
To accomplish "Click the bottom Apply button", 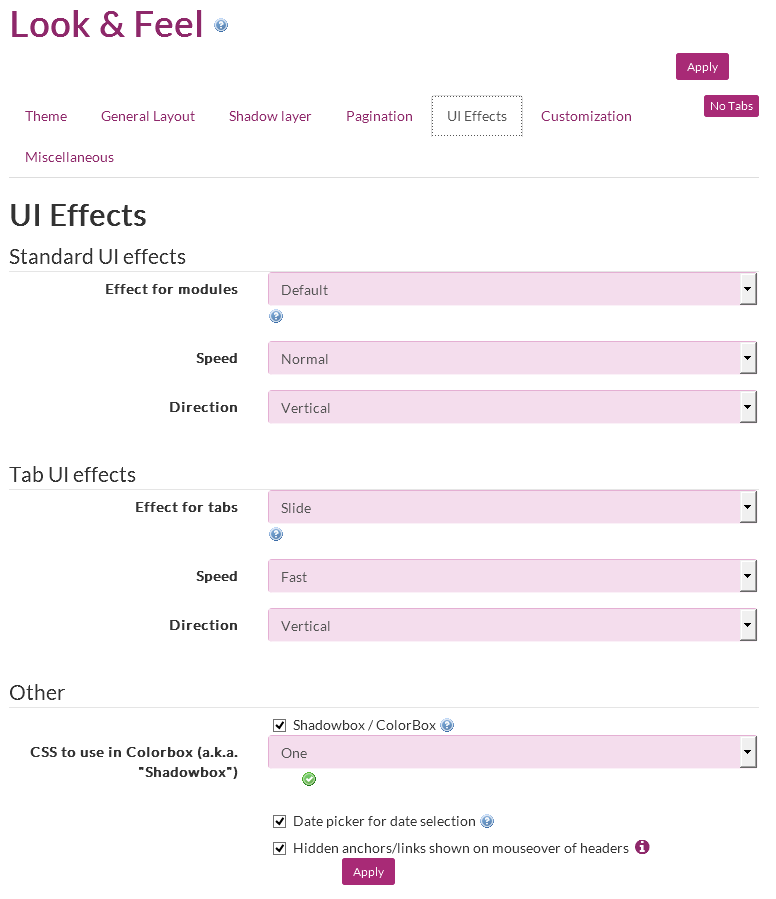I will [x=368, y=871].
